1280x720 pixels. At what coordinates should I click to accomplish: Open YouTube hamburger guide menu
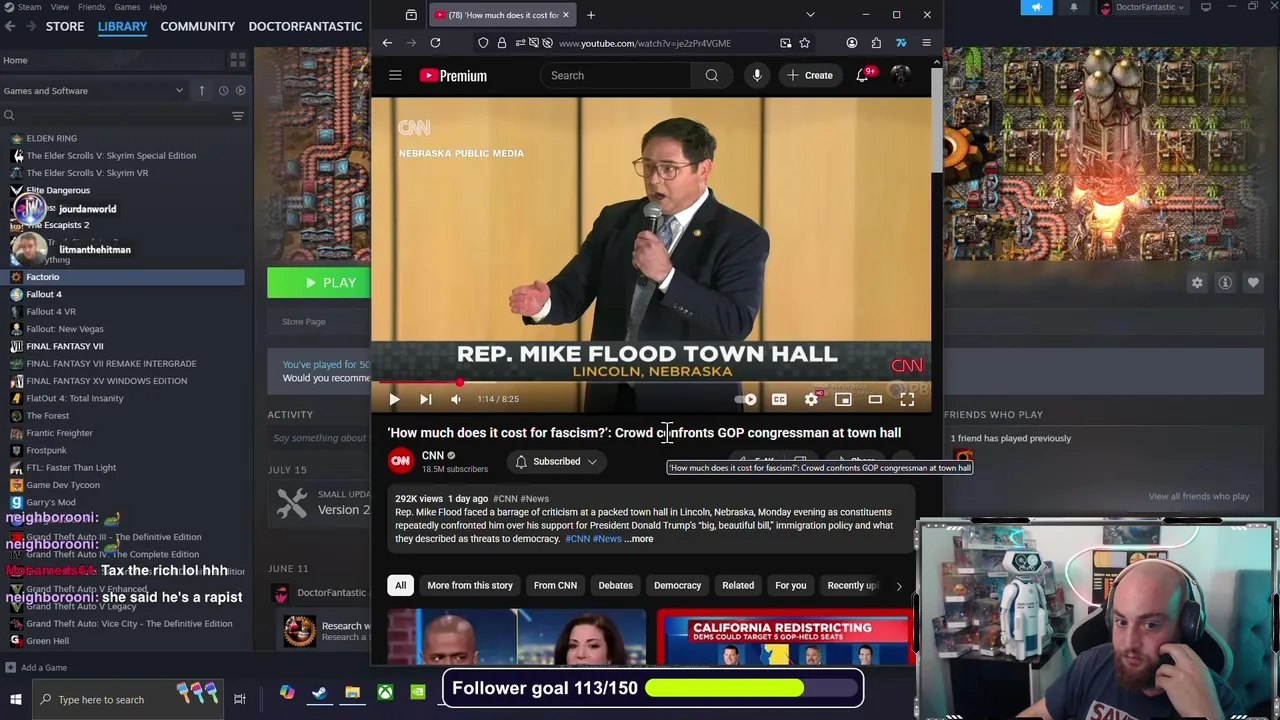(x=395, y=75)
